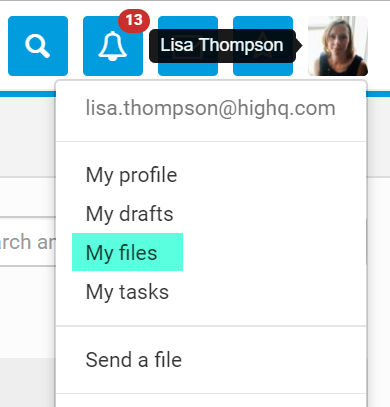This screenshot has width=390, height=407.
Task: Click the My tasks link below My files
Action: point(127,292)
